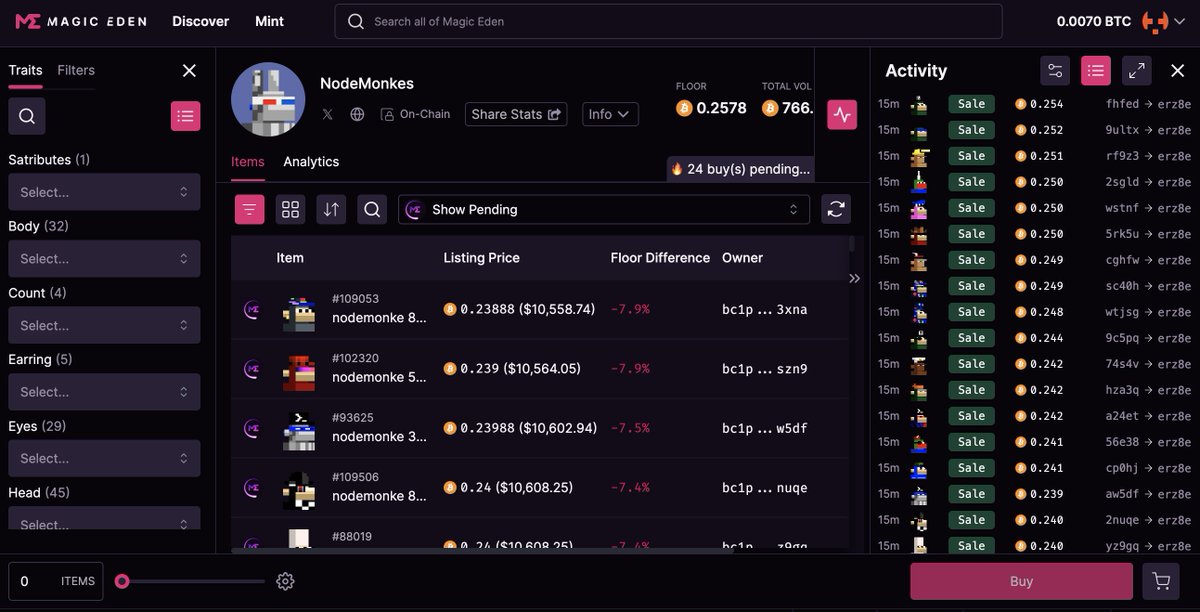Expand the Earring select dropdown
1200x612 pixels.
tap(104, 392)
